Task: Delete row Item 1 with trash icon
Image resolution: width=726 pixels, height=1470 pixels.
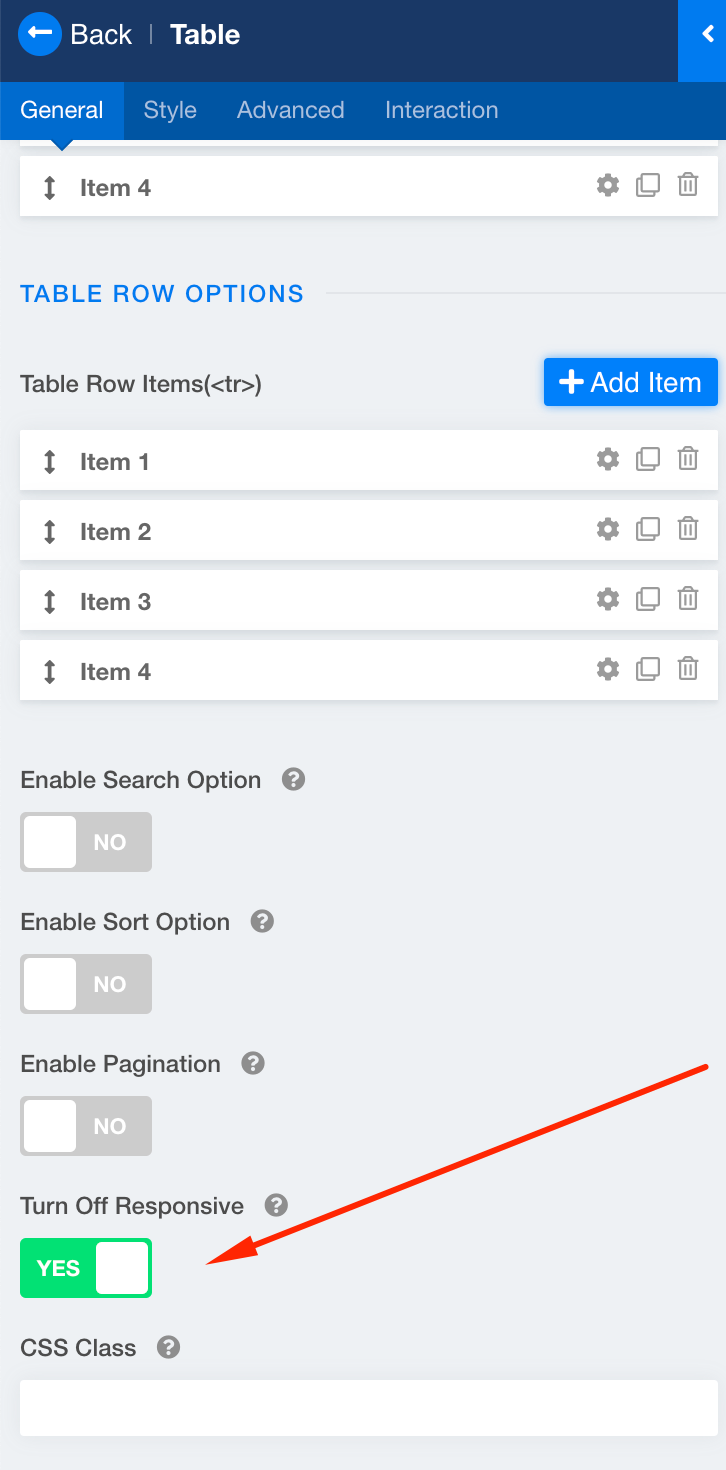Action: (x=688, y=460)
